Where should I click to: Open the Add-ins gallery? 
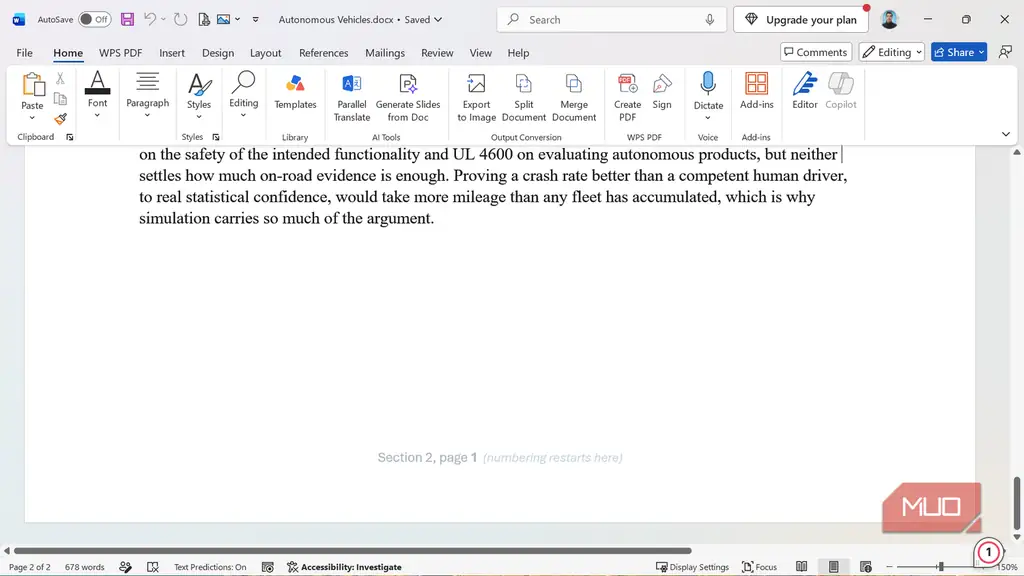click(756, 91)
